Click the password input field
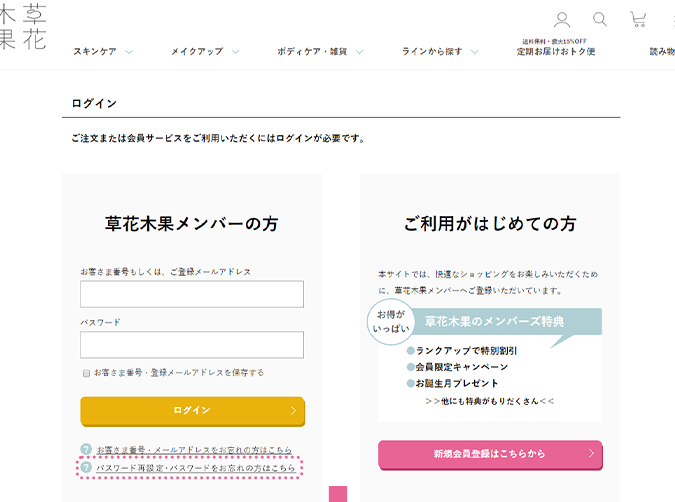This screenshot has width=675, height=502. click(192, 345)
